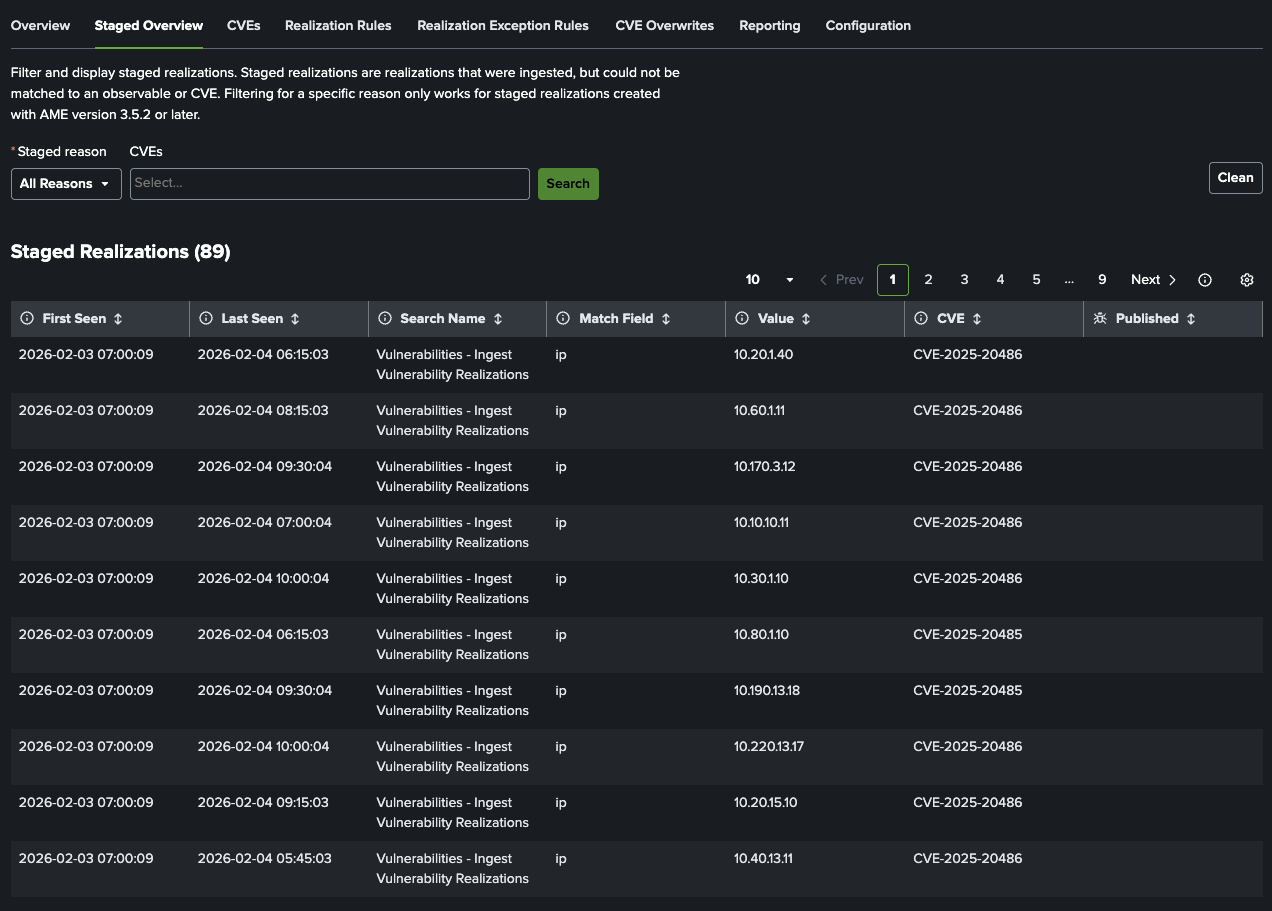The height and width of the screenshot is (911, 1272).
Task: Click the Clean button
Action: (1235, 178)
